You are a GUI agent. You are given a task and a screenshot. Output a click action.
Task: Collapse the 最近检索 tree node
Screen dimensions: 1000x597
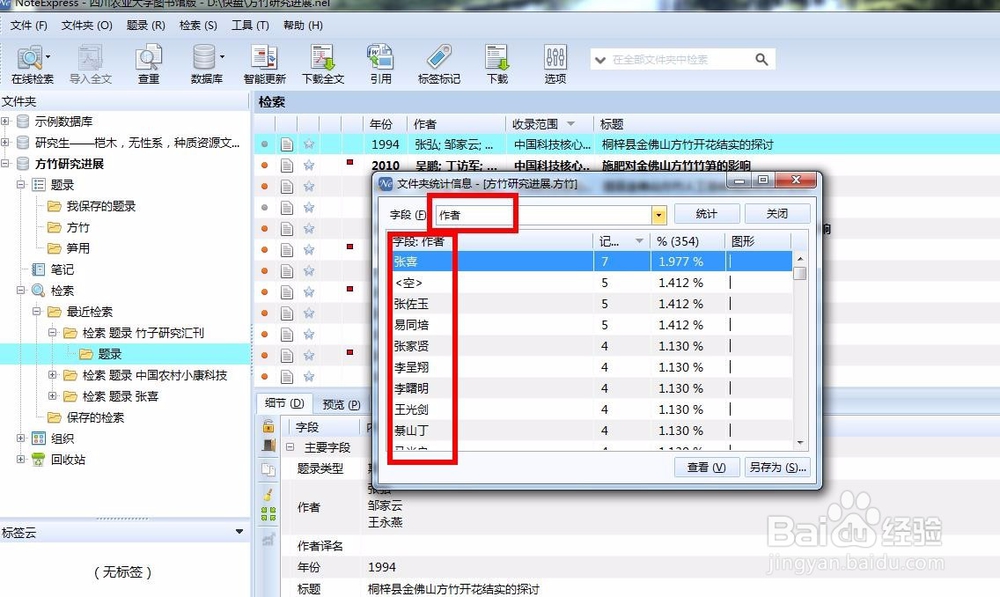tap(37, 311)
